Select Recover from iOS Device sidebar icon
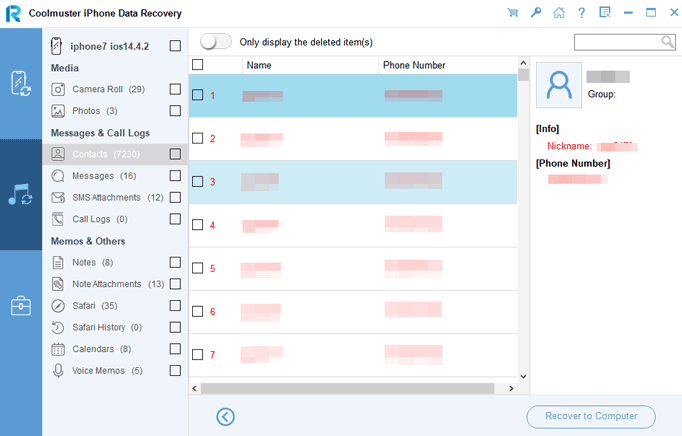Viewport: 682px width, 436px height. [x=20, y=84]
